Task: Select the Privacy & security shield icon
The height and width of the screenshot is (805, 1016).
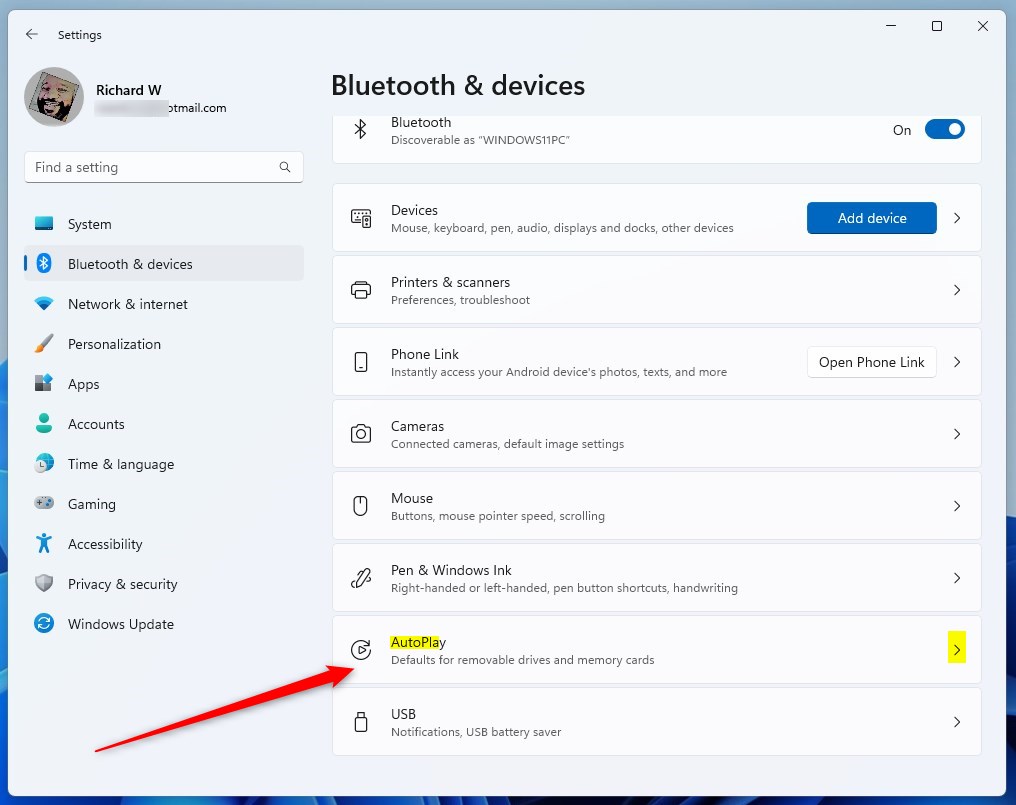Action: (44, 584)
